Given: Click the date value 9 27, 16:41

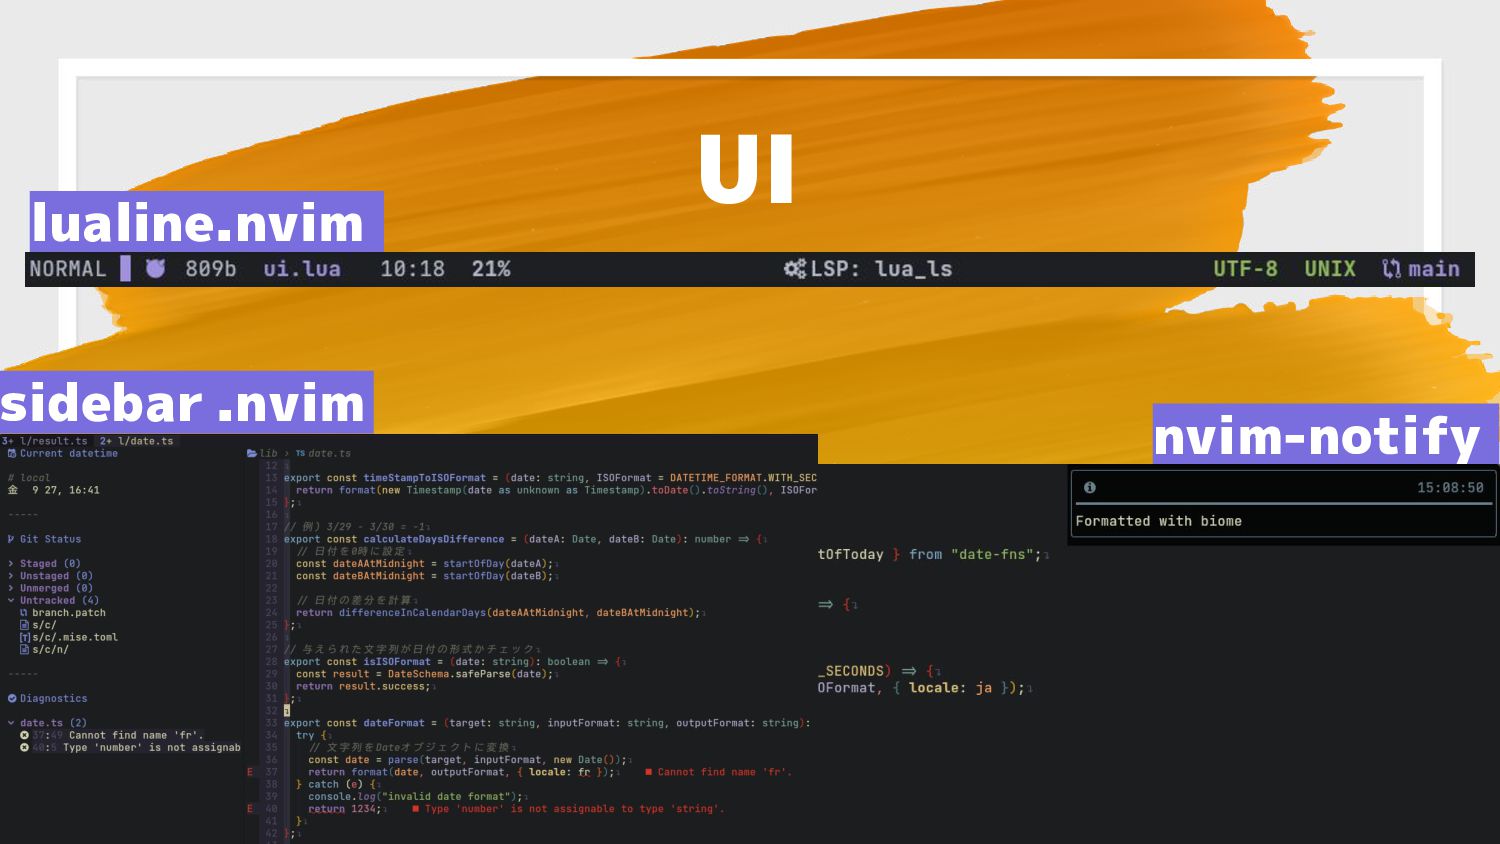Looking at the screenshot, I should coord(66,490).
